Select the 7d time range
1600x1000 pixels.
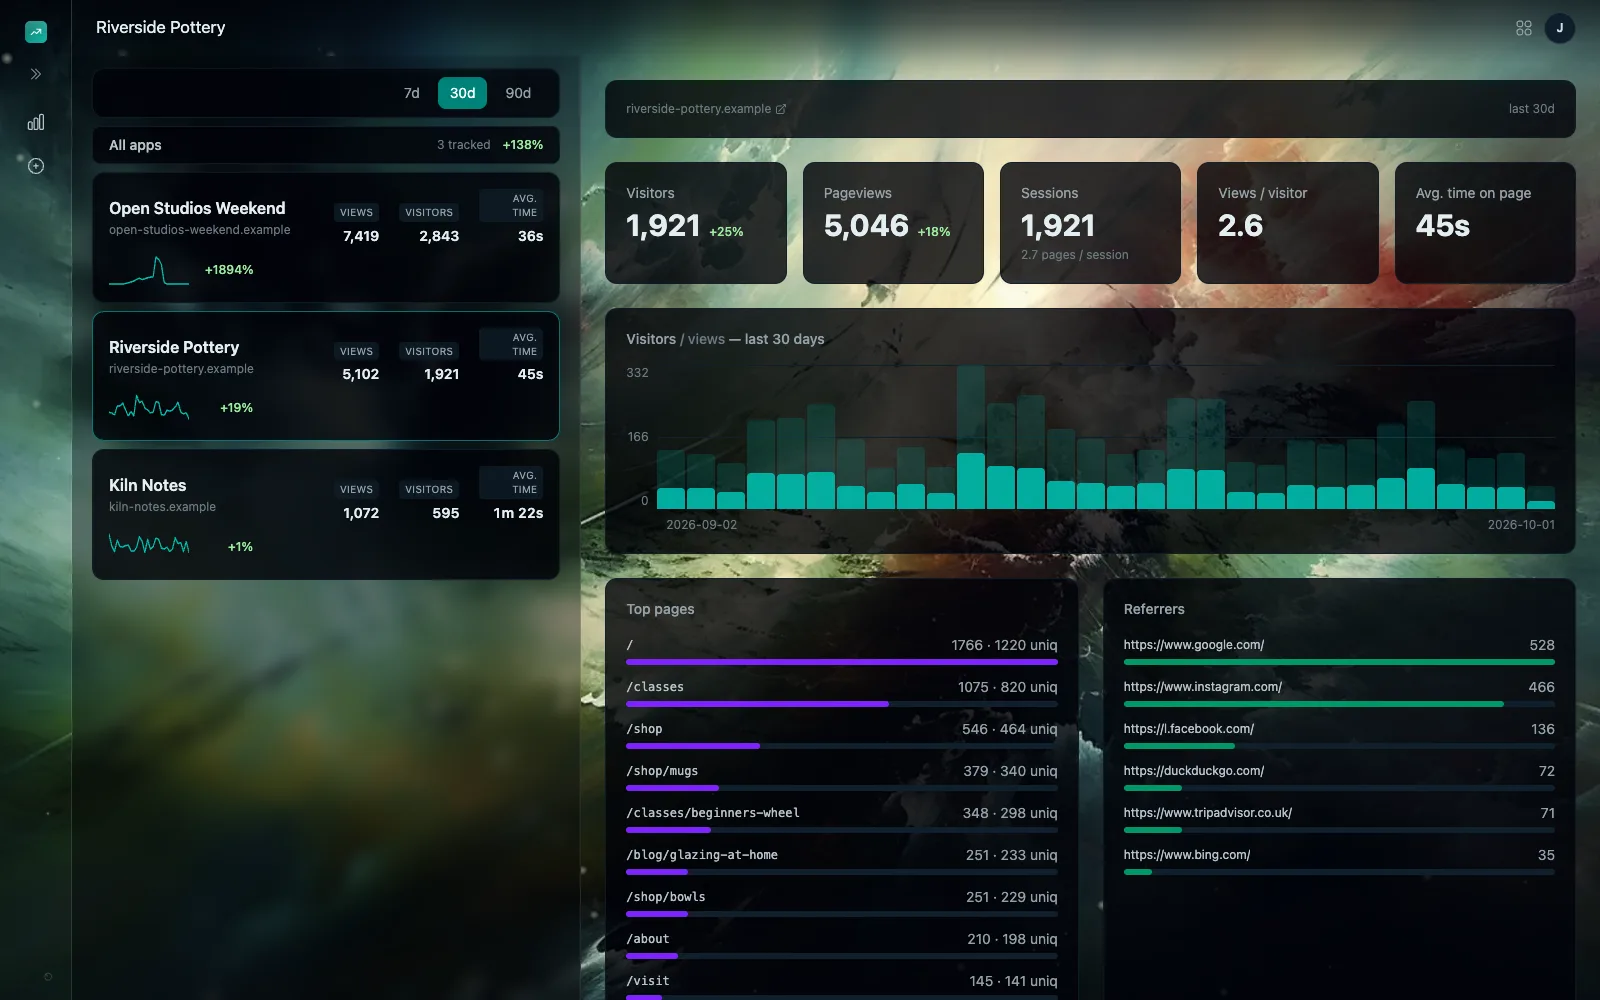(x=411, y=93)
